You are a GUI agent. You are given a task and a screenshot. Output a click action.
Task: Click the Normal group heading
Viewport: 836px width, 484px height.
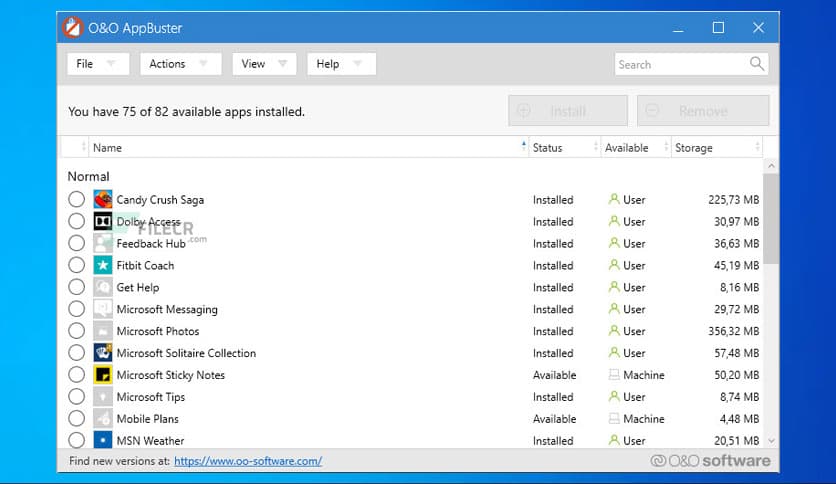tap(89, 176)
